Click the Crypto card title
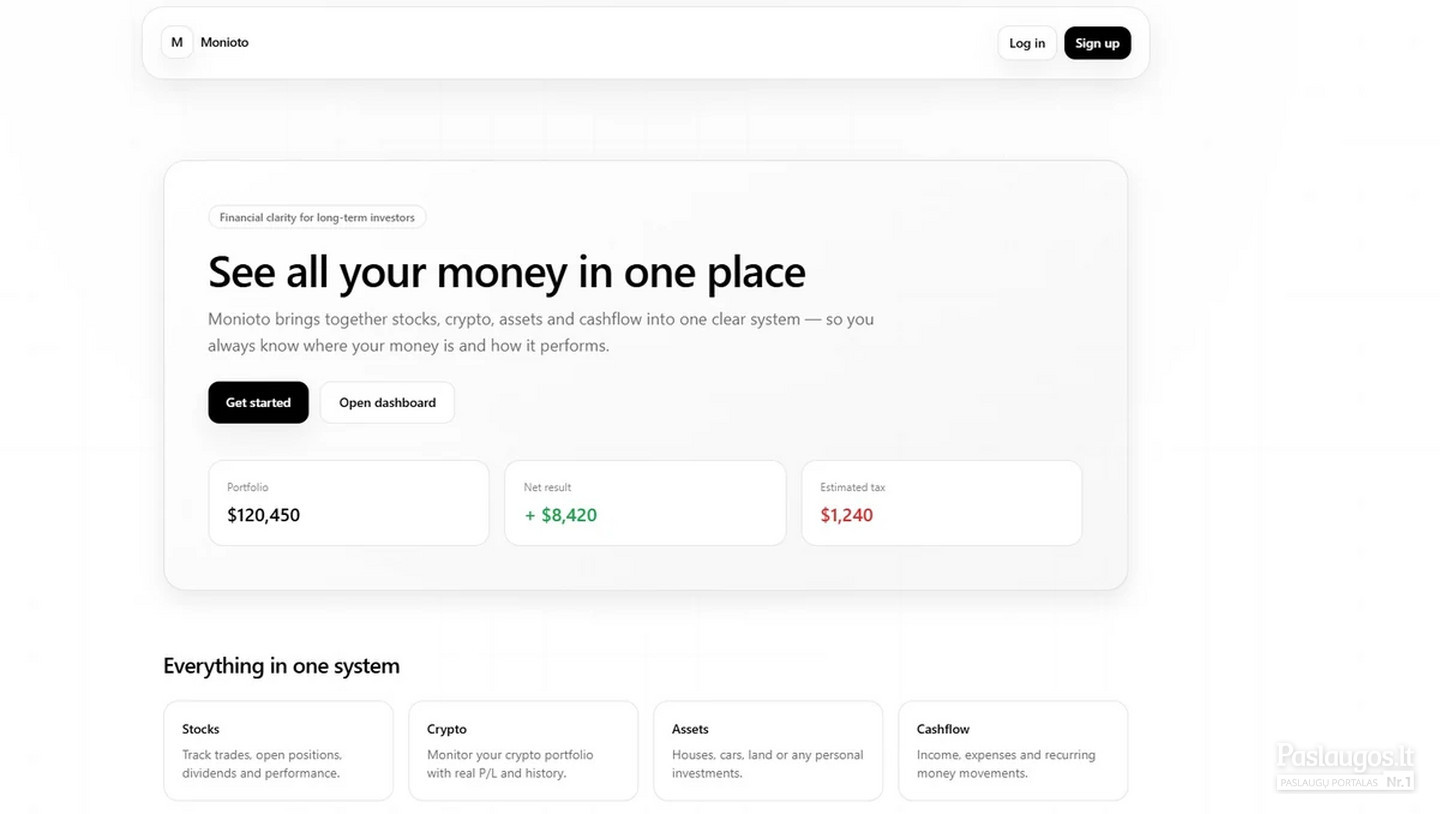1440x814 pixels. [447, 729]
